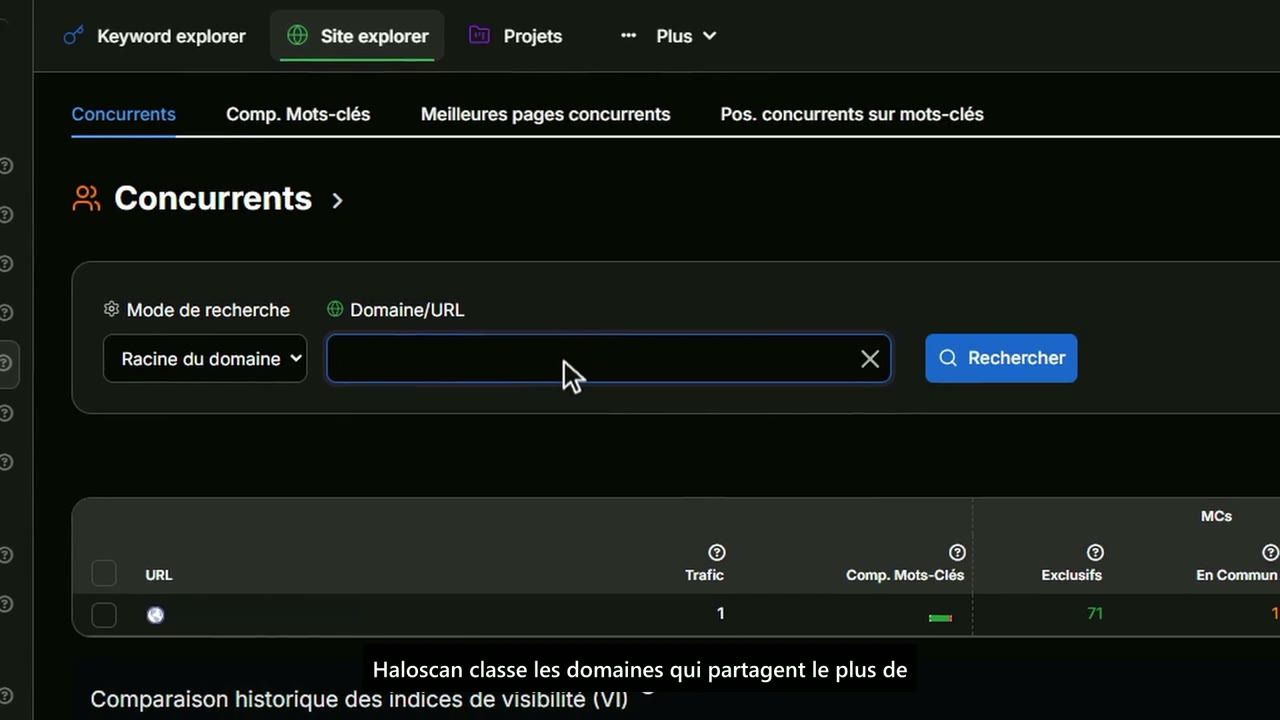
Task: Open the Racine du domaine dropdown
Action: tap(205, 358)
